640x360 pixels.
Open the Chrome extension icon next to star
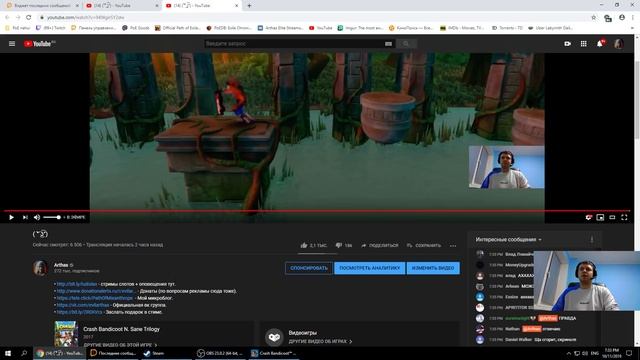pyautogui.click(x=608, y=18)
